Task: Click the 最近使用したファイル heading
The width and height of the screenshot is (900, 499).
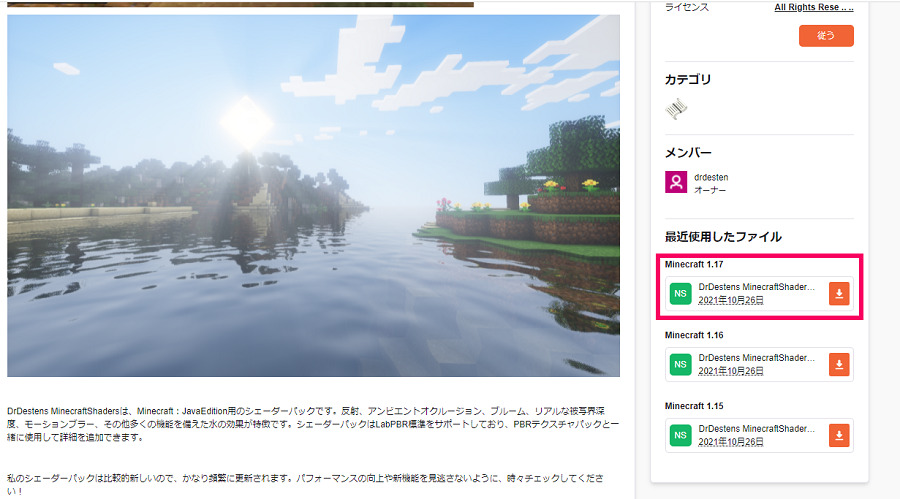Action: (723, 237)
